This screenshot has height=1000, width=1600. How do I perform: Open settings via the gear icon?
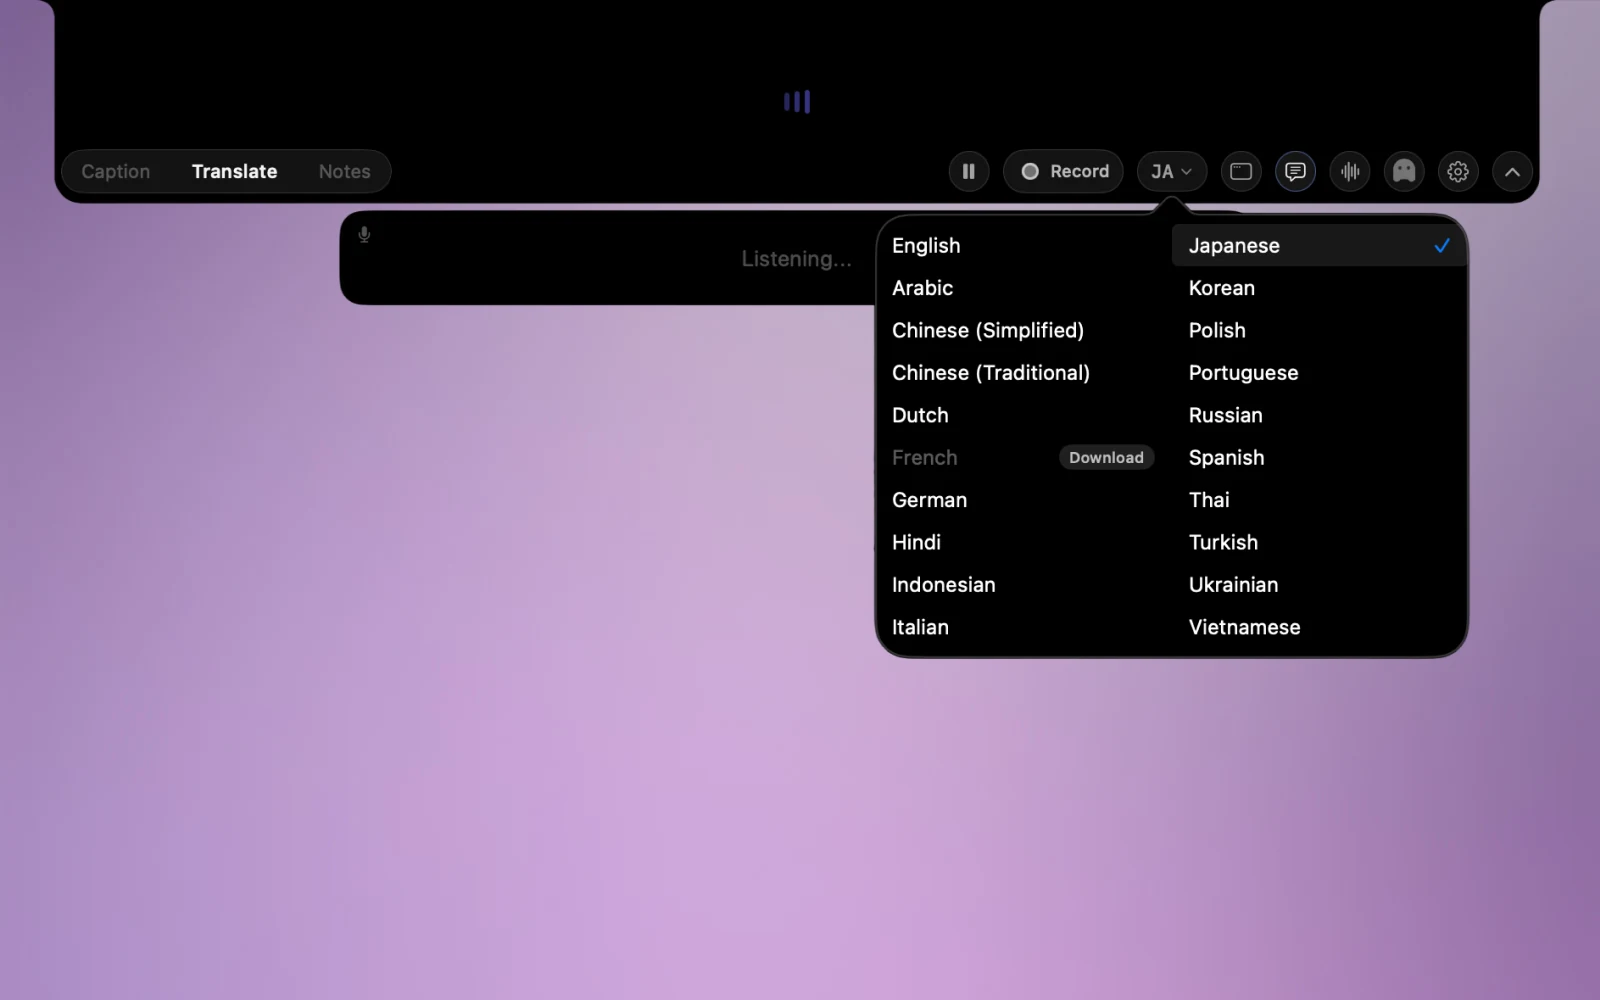click(1458, 171)
